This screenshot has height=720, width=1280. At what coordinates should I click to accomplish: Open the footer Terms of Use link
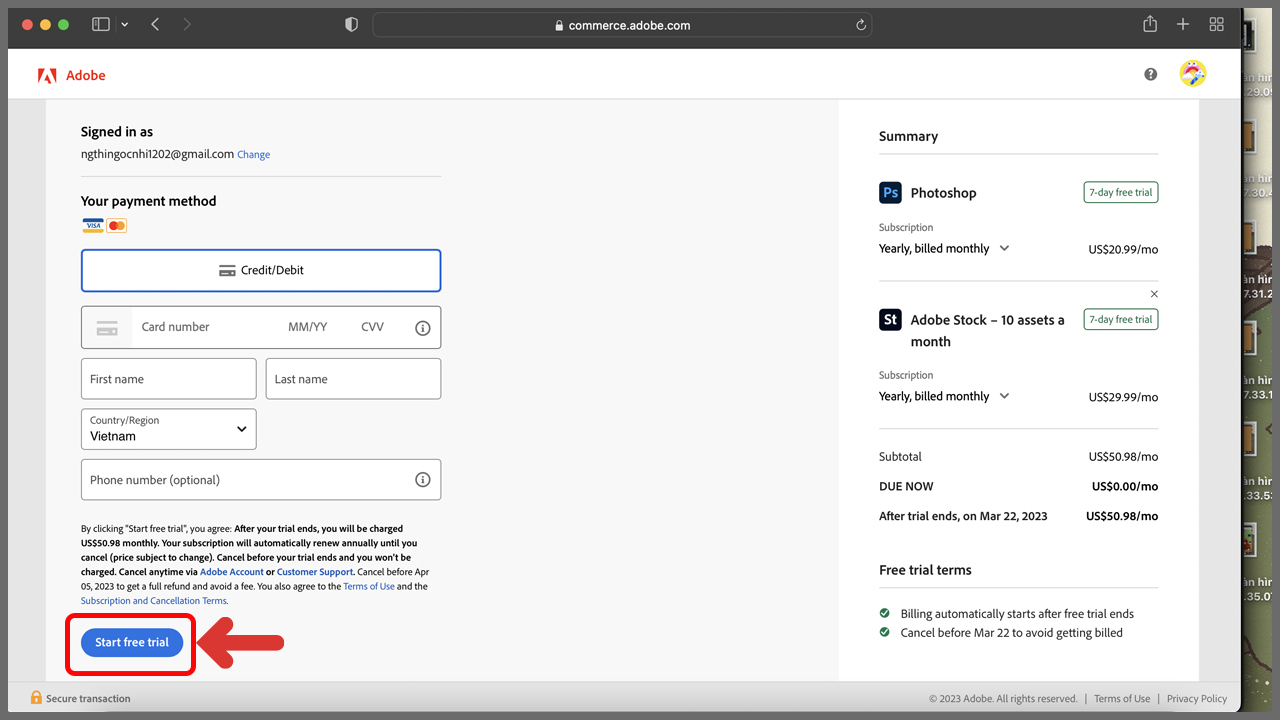coord(1122,699)
